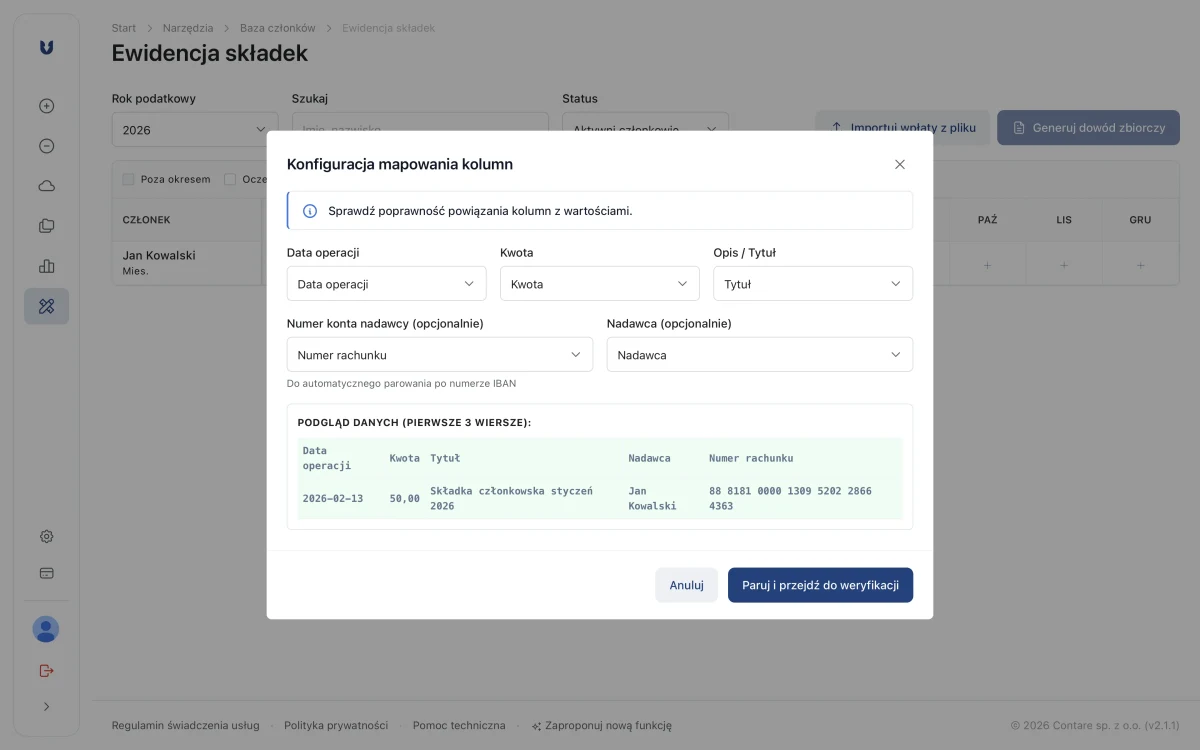Click the Anuluj button
Image resolution: width=1200 pixels, height=750 pixels.
[687, 585]
